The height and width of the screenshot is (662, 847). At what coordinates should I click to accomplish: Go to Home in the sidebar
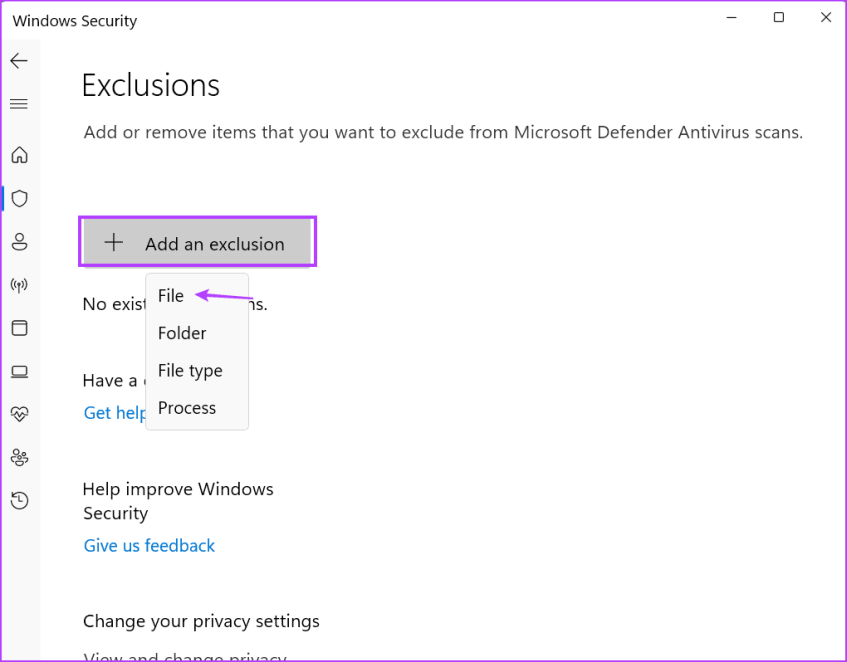(x=19, y=155)
